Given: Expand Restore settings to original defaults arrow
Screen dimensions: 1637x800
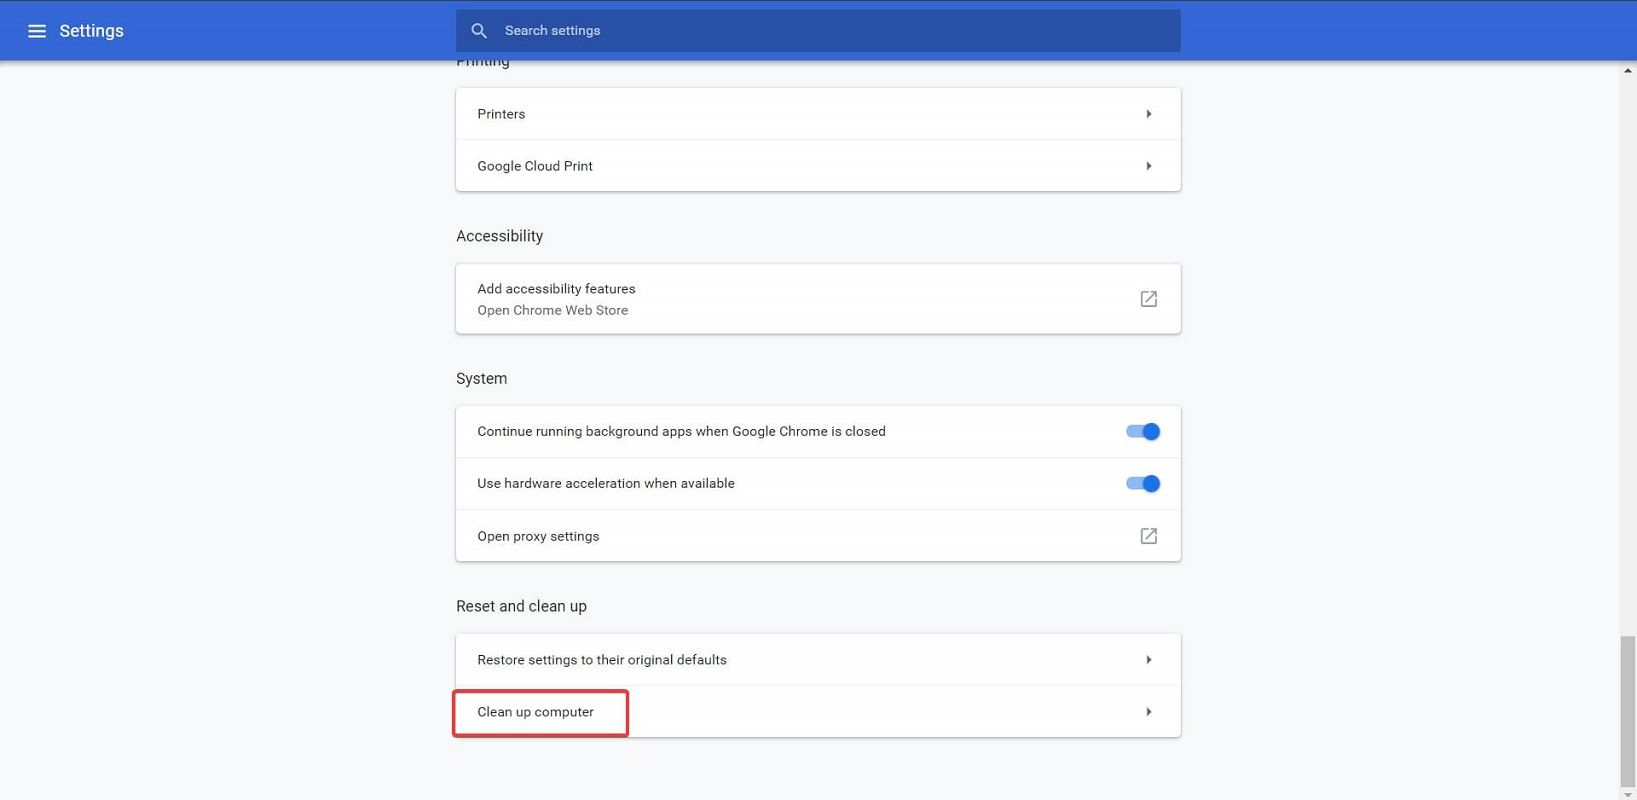Looking at the screenshot, I should point(1148,660).
